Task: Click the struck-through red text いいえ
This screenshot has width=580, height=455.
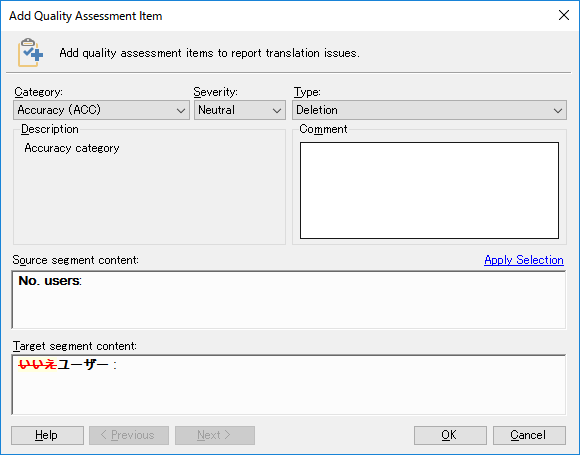Action: click(38, 365)
